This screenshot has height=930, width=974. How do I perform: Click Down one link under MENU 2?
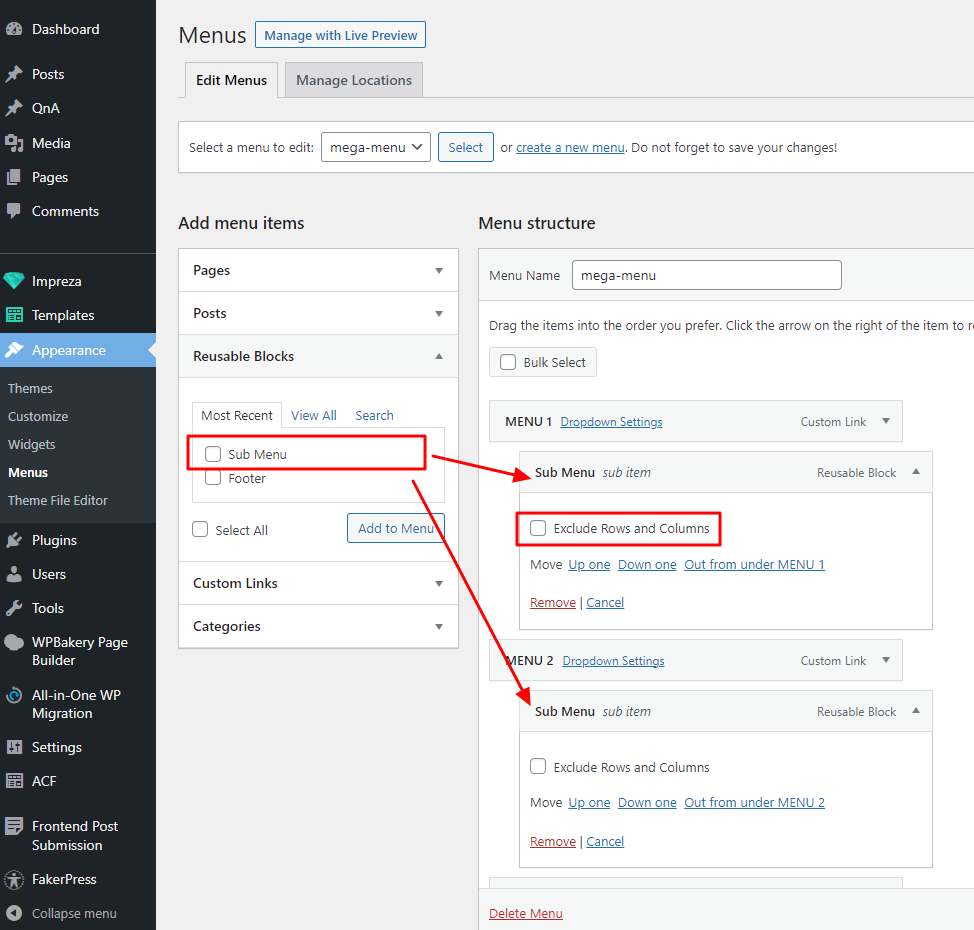pos(647,803)
